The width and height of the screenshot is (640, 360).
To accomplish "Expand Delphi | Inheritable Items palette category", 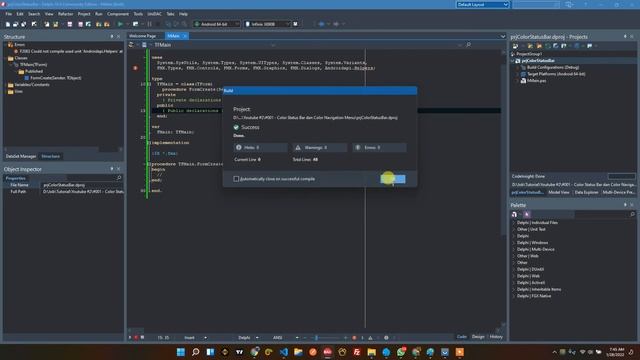I will pos(514,289).
